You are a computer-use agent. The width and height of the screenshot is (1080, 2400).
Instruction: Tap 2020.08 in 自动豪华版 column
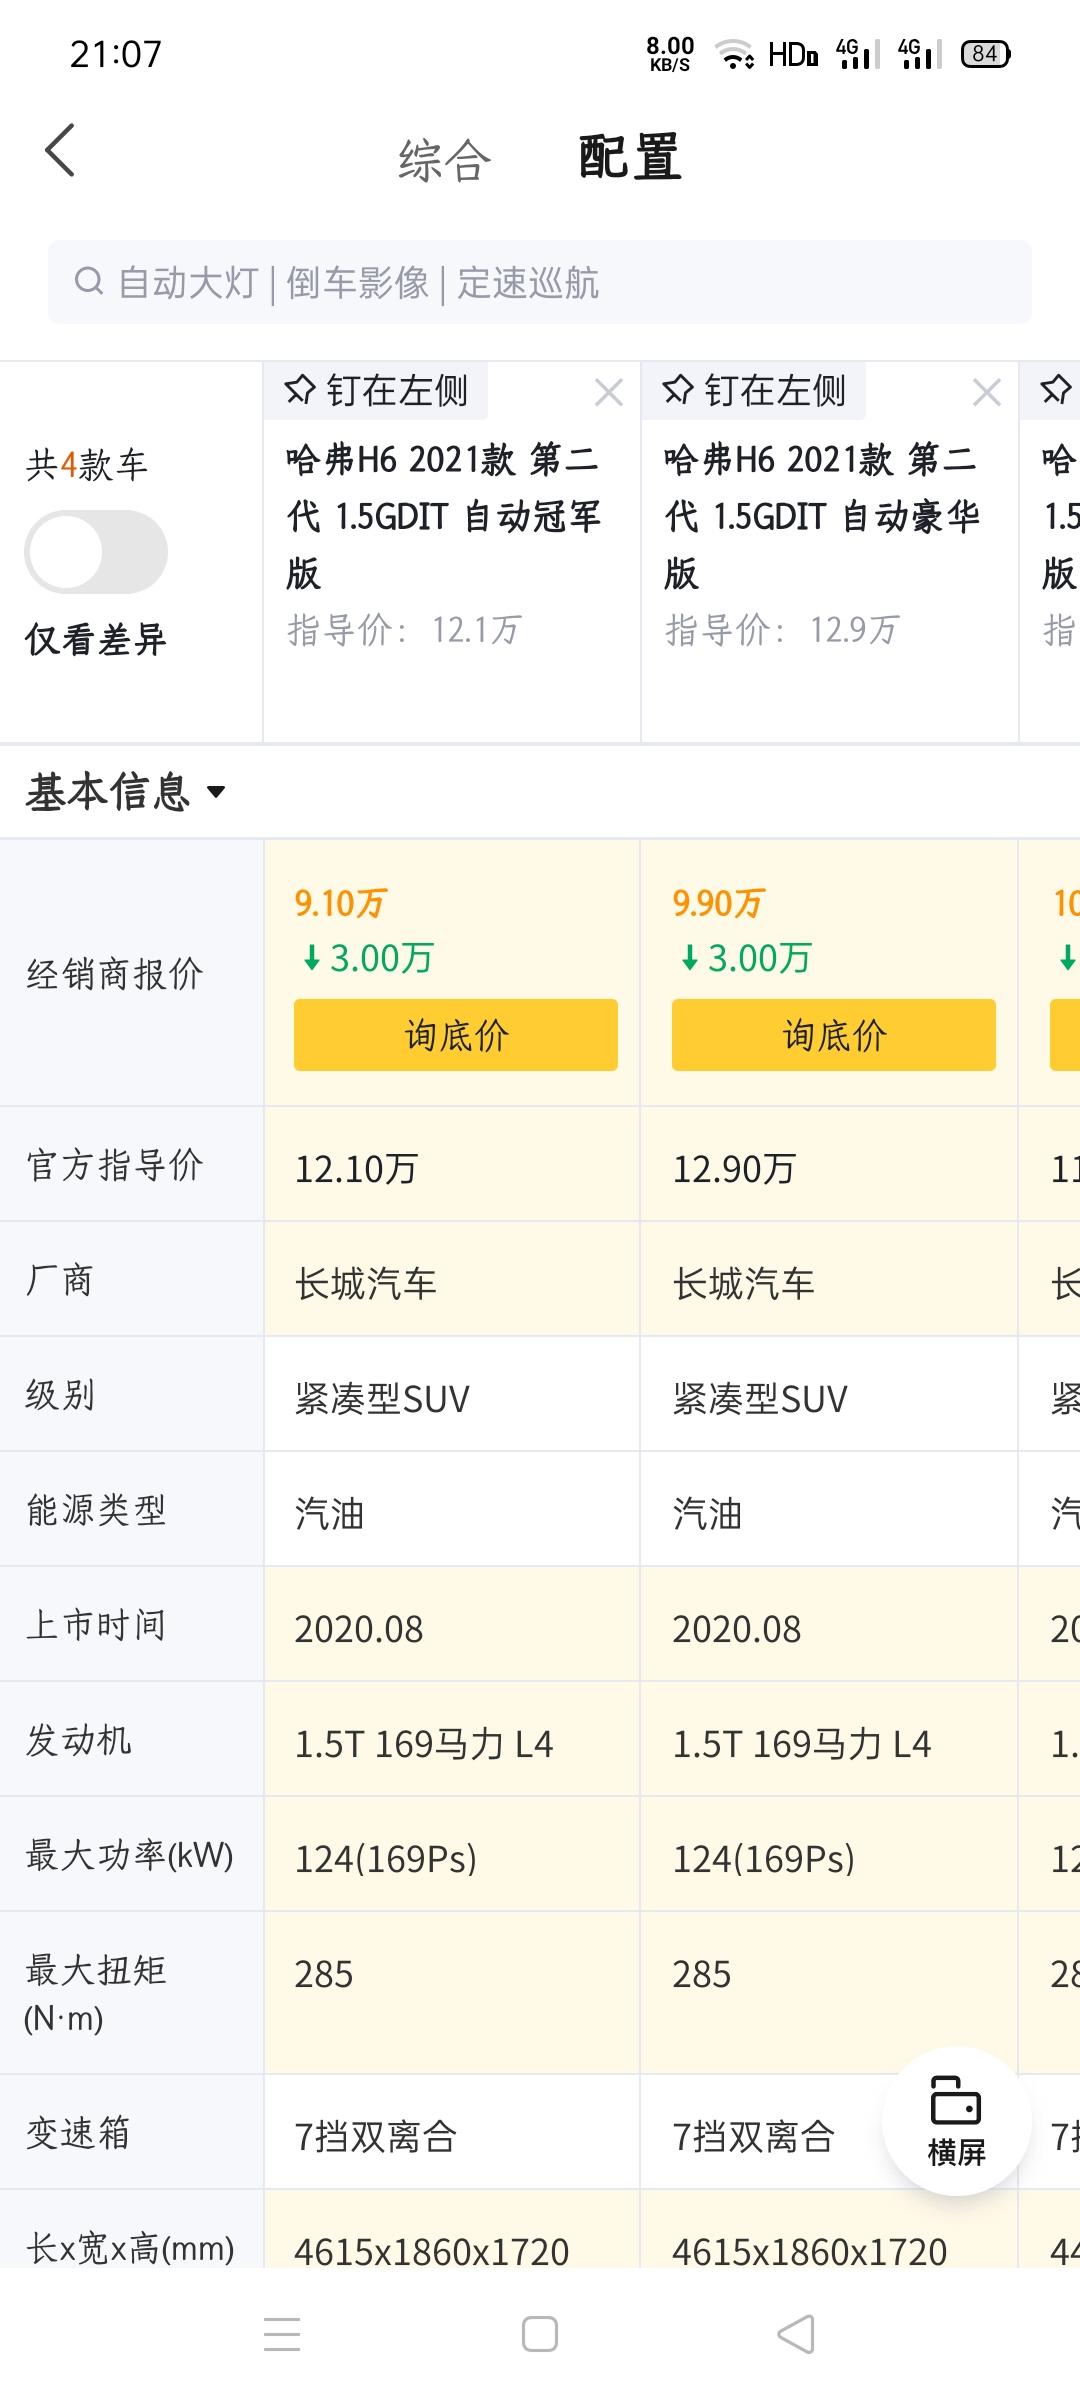point(737,1628)
